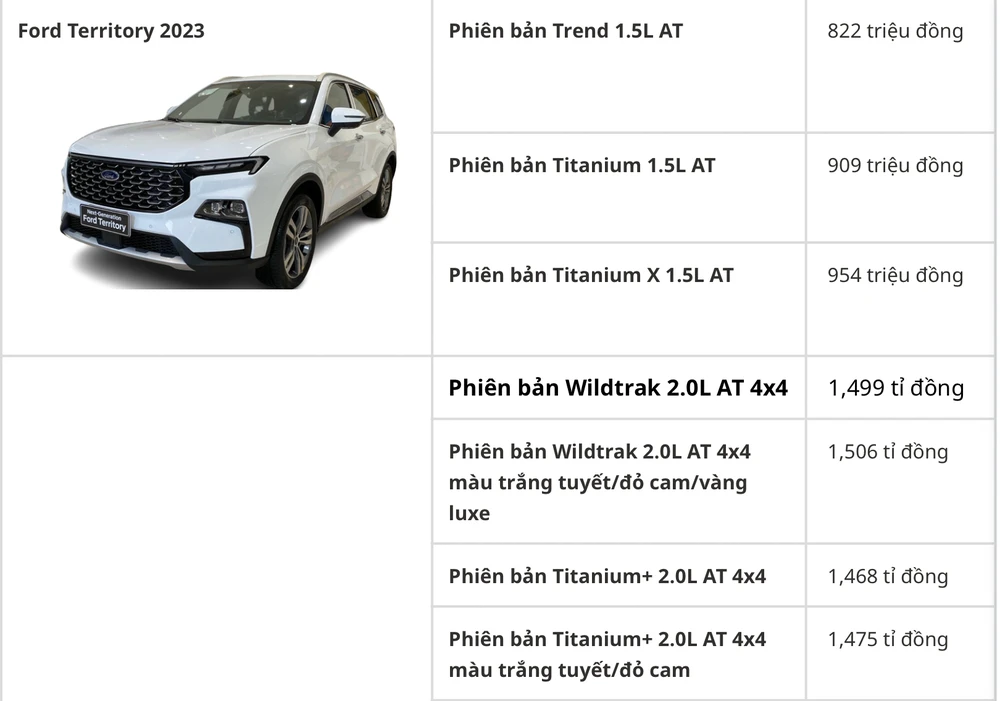This screenshot has width=1000, height=701.
Task: Select Titanium+ màu trắng tuyết/đỏ cam version
Action: point(607,654)
